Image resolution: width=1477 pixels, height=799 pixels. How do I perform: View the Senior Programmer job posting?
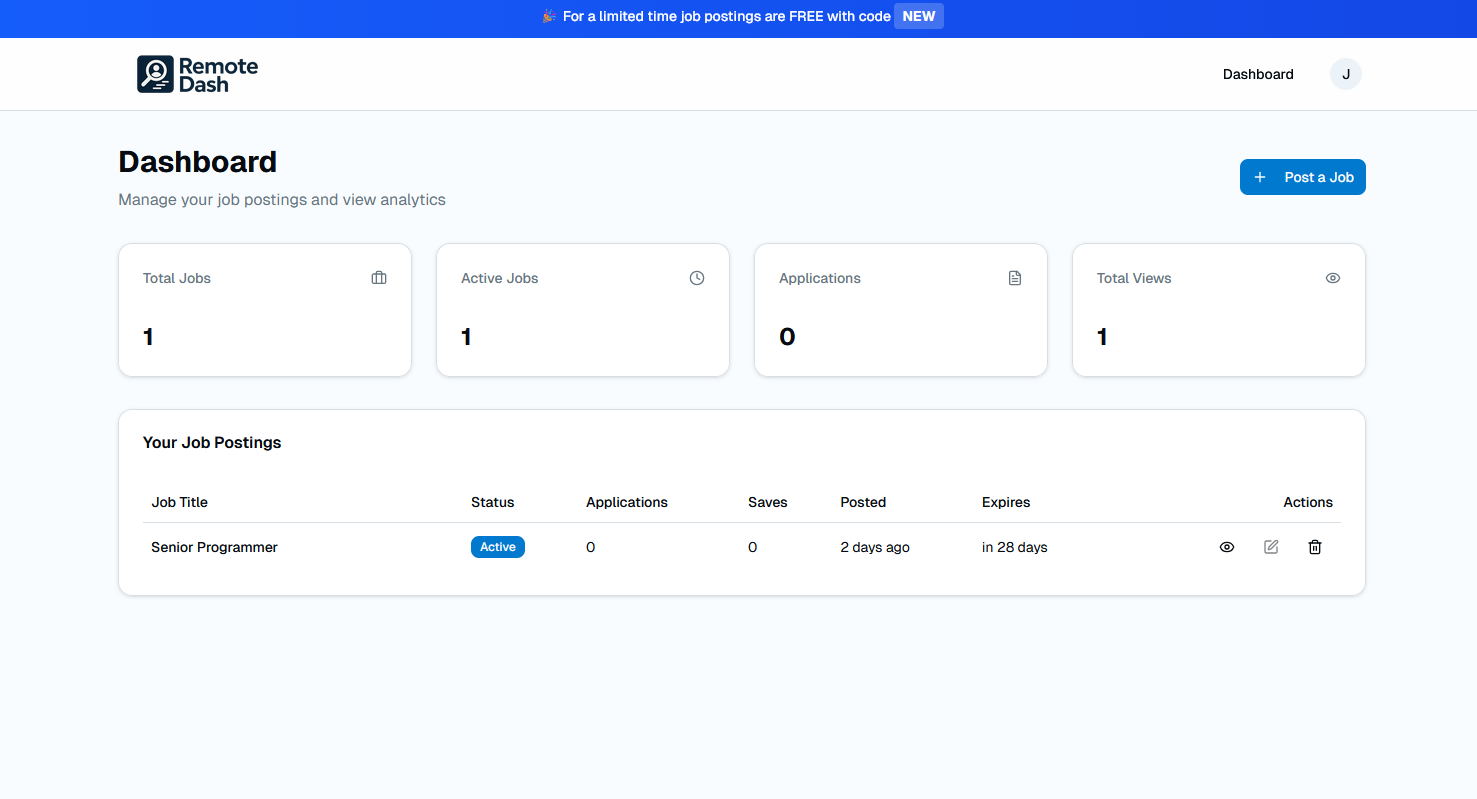(1227, 547)
